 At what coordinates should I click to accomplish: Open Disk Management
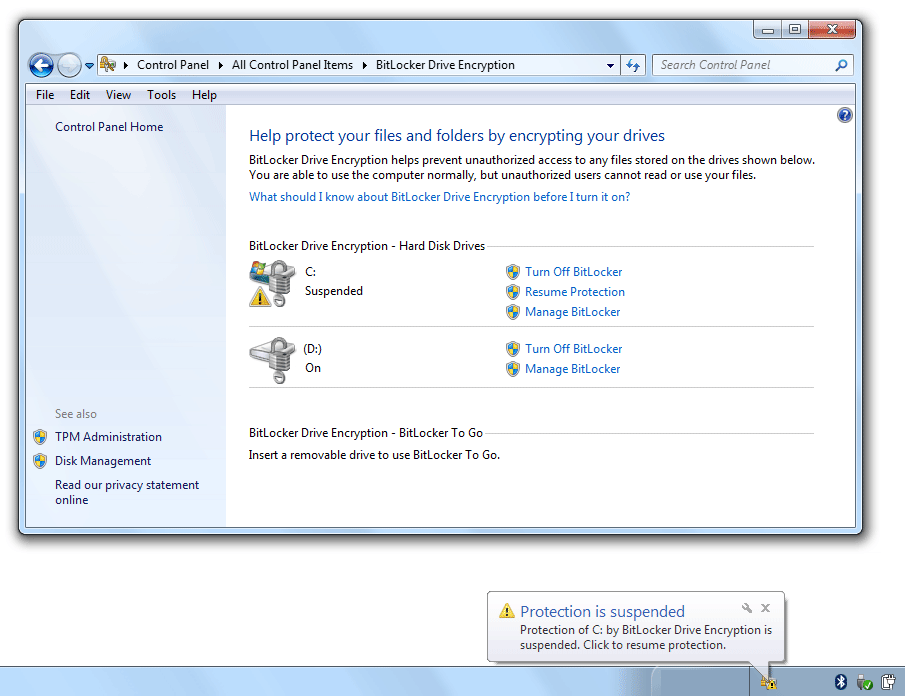click(103, 461)
